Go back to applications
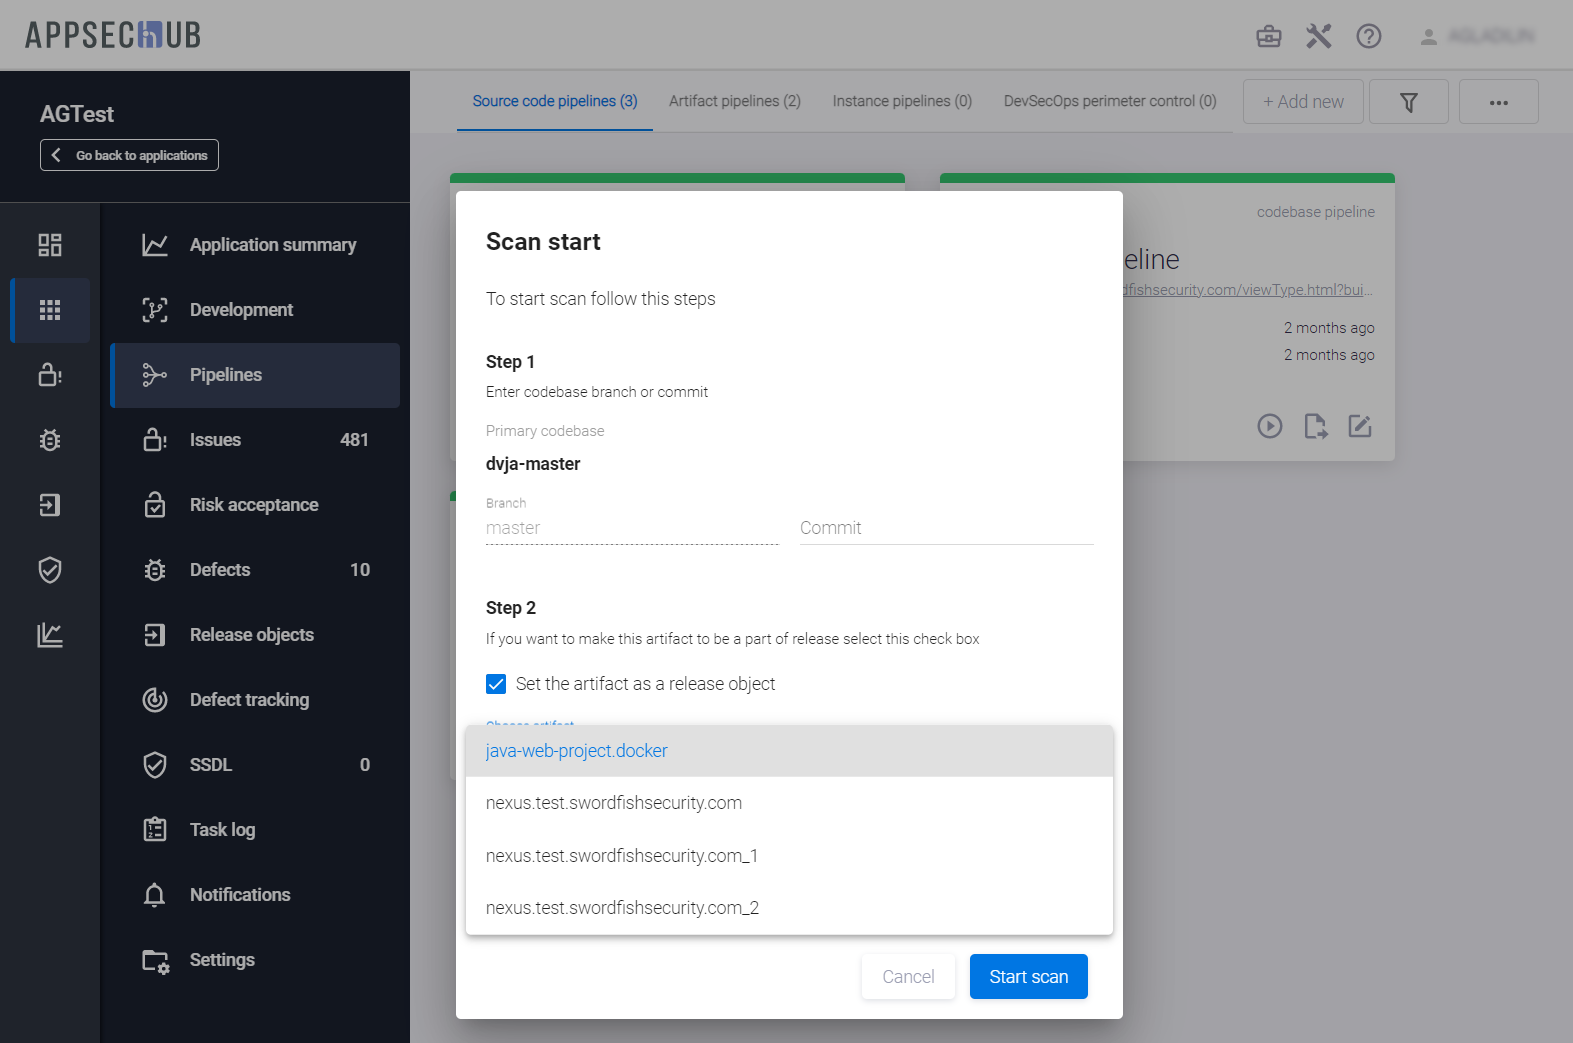1573x1043 pixels. click(129, 155)
